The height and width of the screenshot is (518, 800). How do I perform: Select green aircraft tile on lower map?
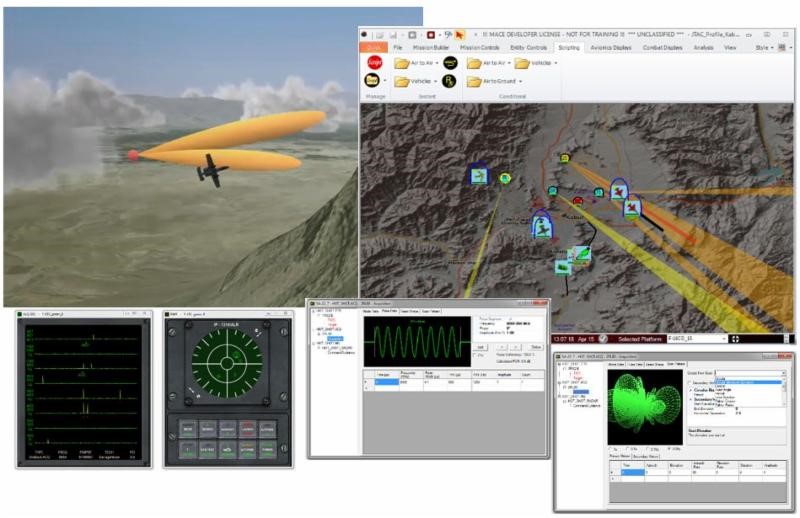pos(582,253)
